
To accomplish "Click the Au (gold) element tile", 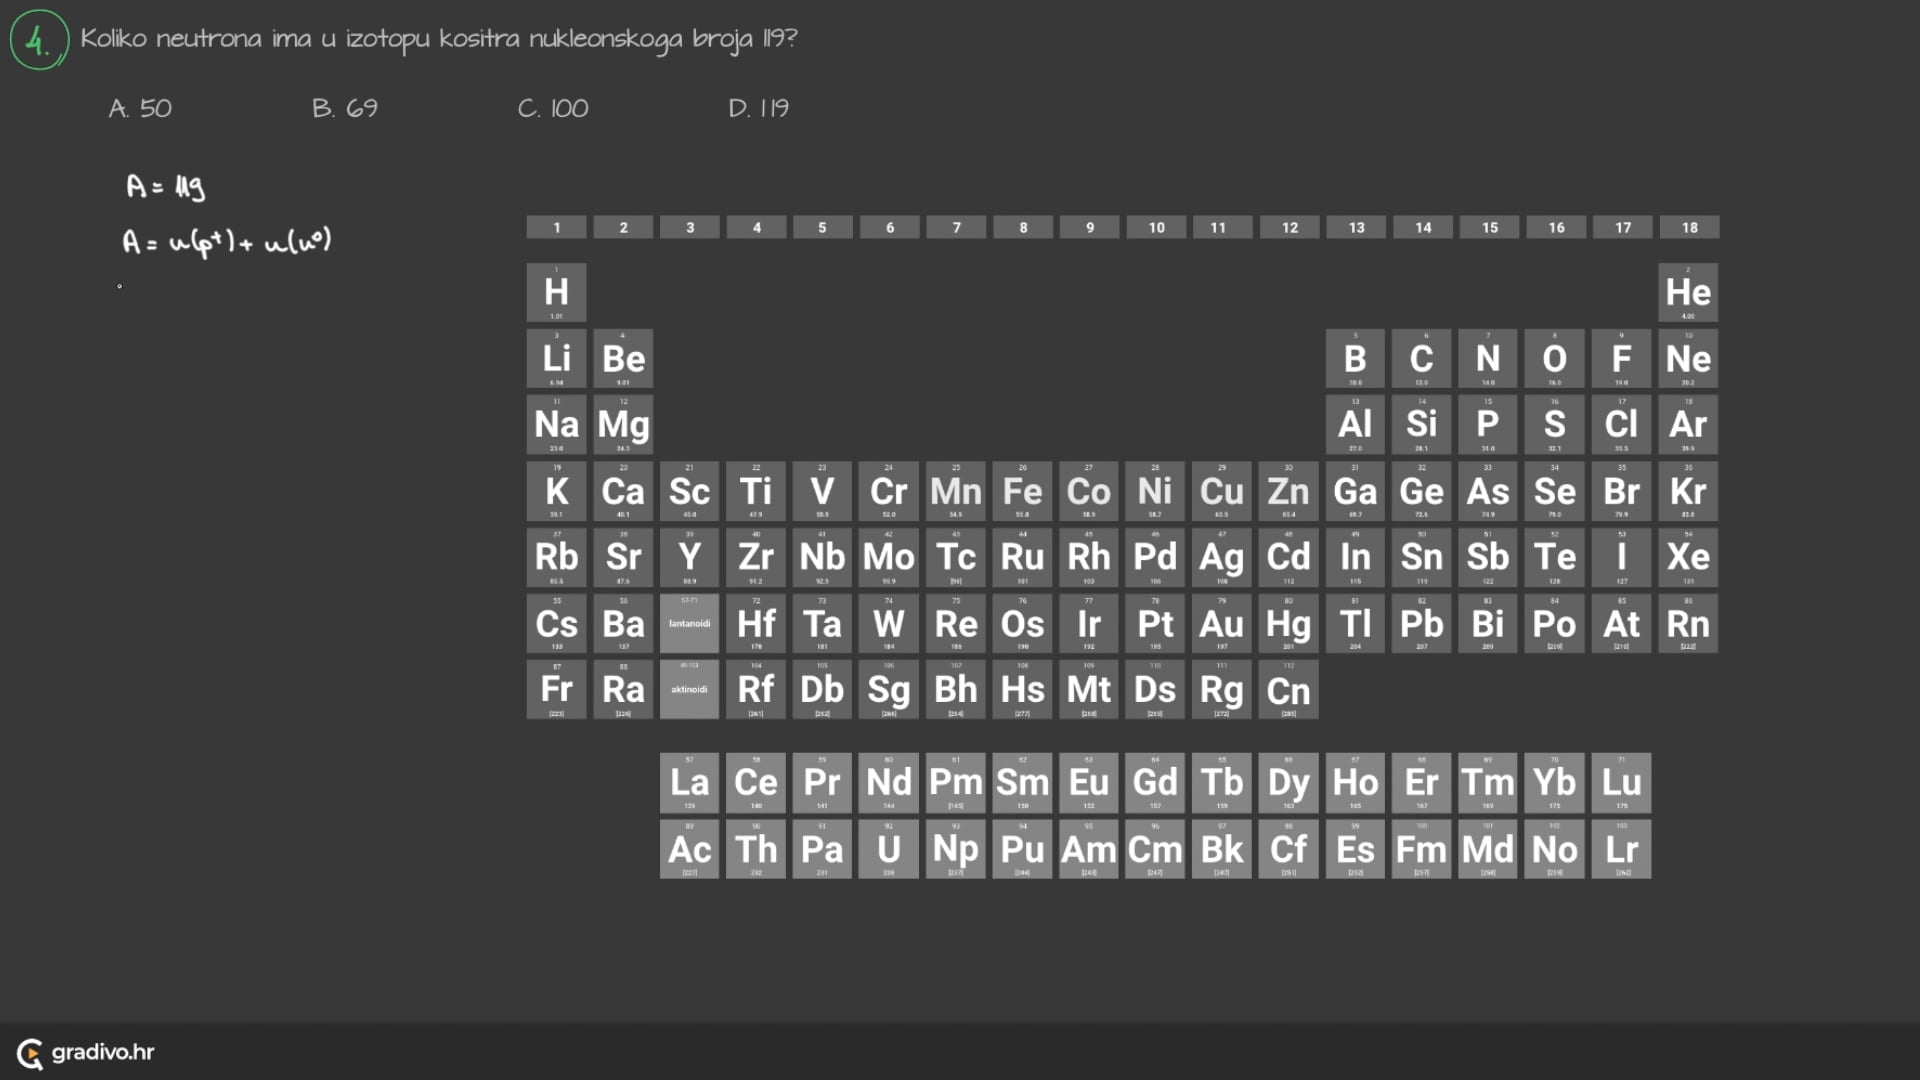I will [1221, 623].
